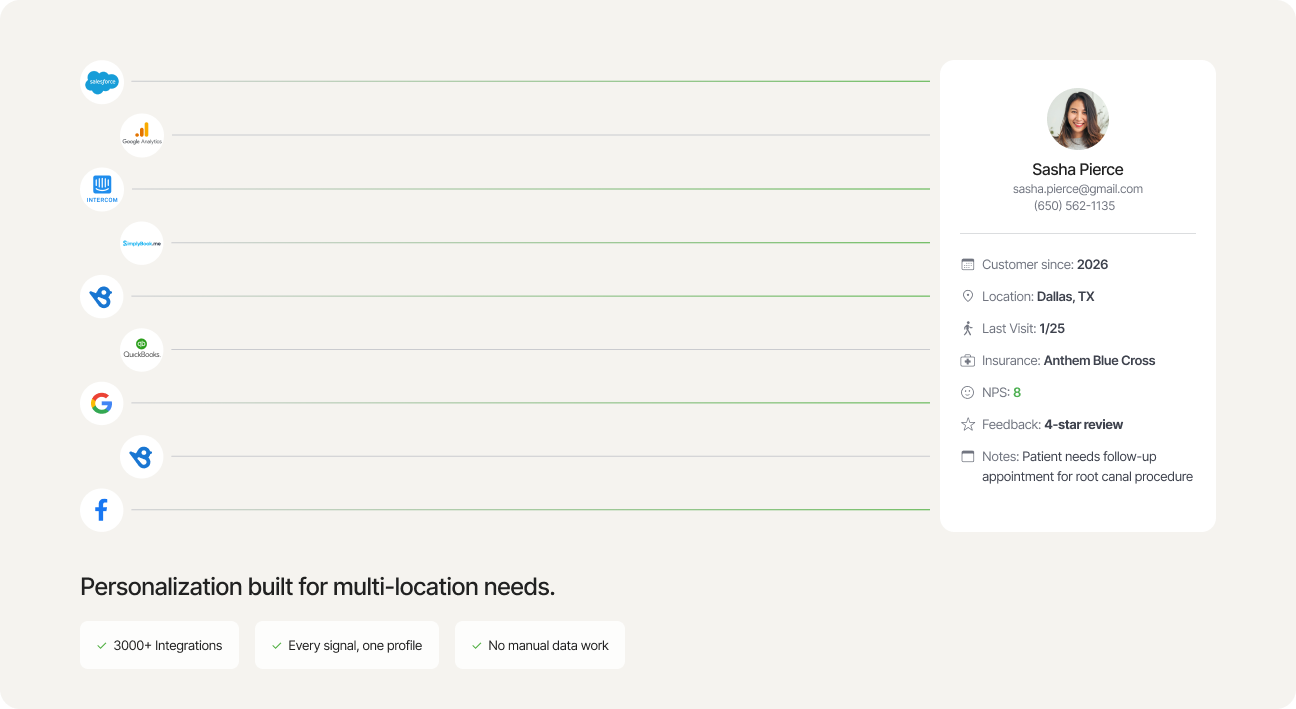Click the notes icon beside Notes

click(x=967, y=456)
